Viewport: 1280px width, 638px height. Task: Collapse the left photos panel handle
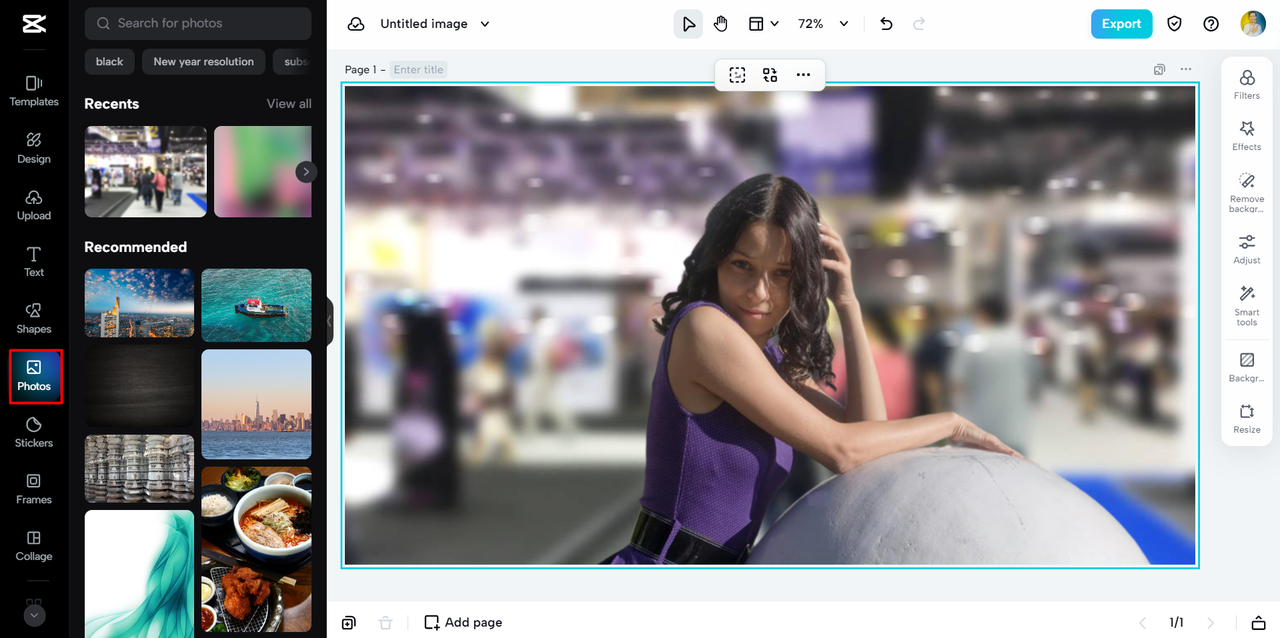click(329, 322)
